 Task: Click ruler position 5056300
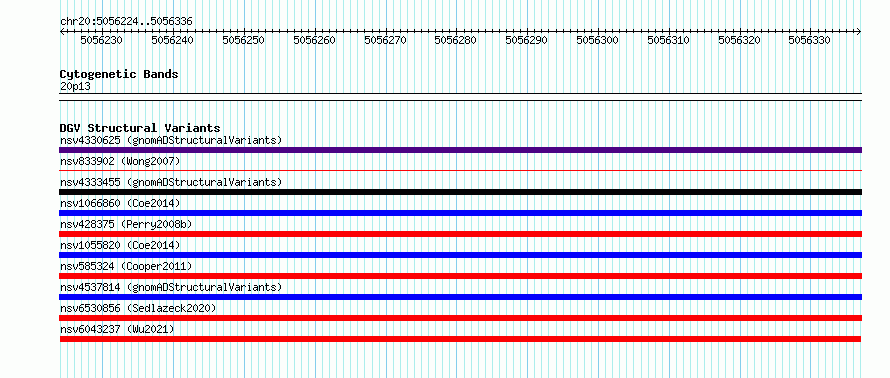tap(598, 40)
